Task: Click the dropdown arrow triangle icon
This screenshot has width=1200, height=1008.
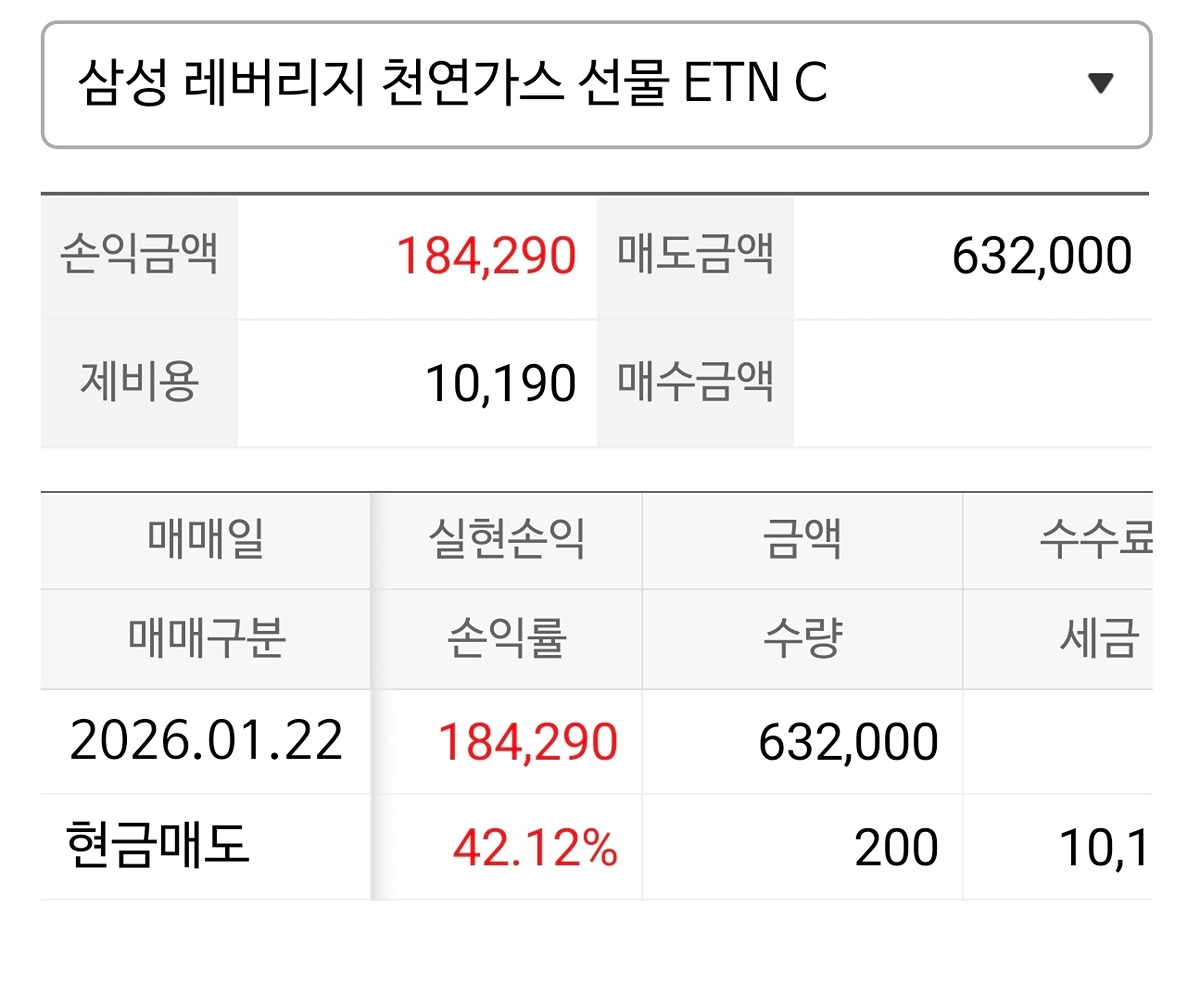Action: tap(1100, 84)
